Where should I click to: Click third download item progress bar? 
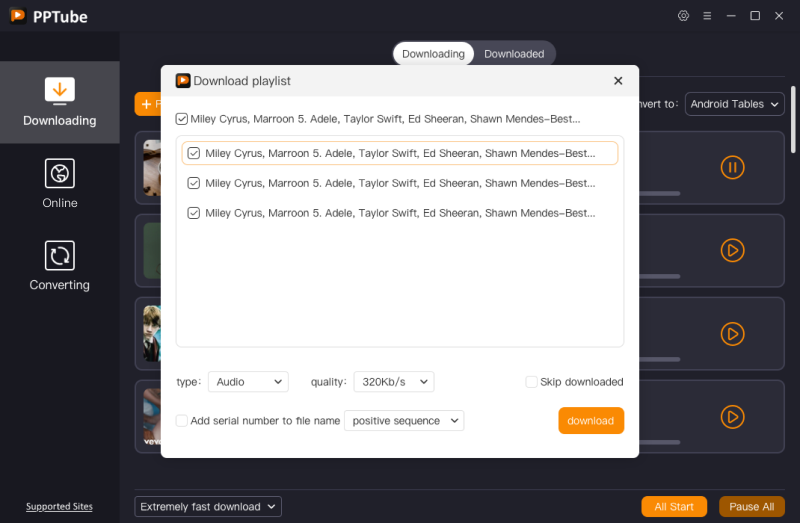click(x=660, y=359)
